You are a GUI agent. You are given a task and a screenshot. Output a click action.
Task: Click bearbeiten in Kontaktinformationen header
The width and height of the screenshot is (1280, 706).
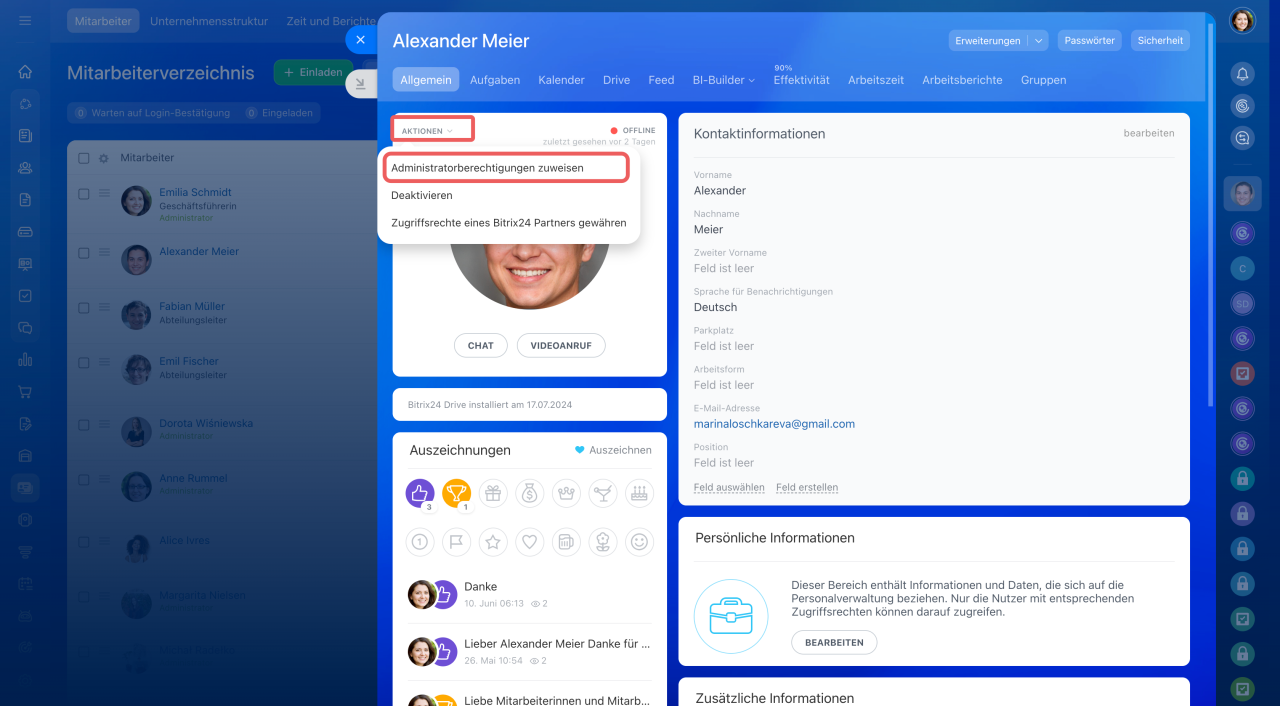coord(1149,133)
